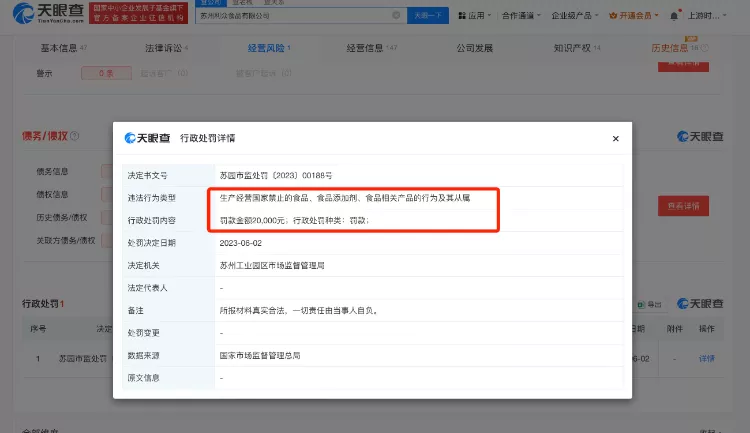Click the 行政处罚详情 dialog title
Viewport: 750px width, 433px height.
point(208,138)
